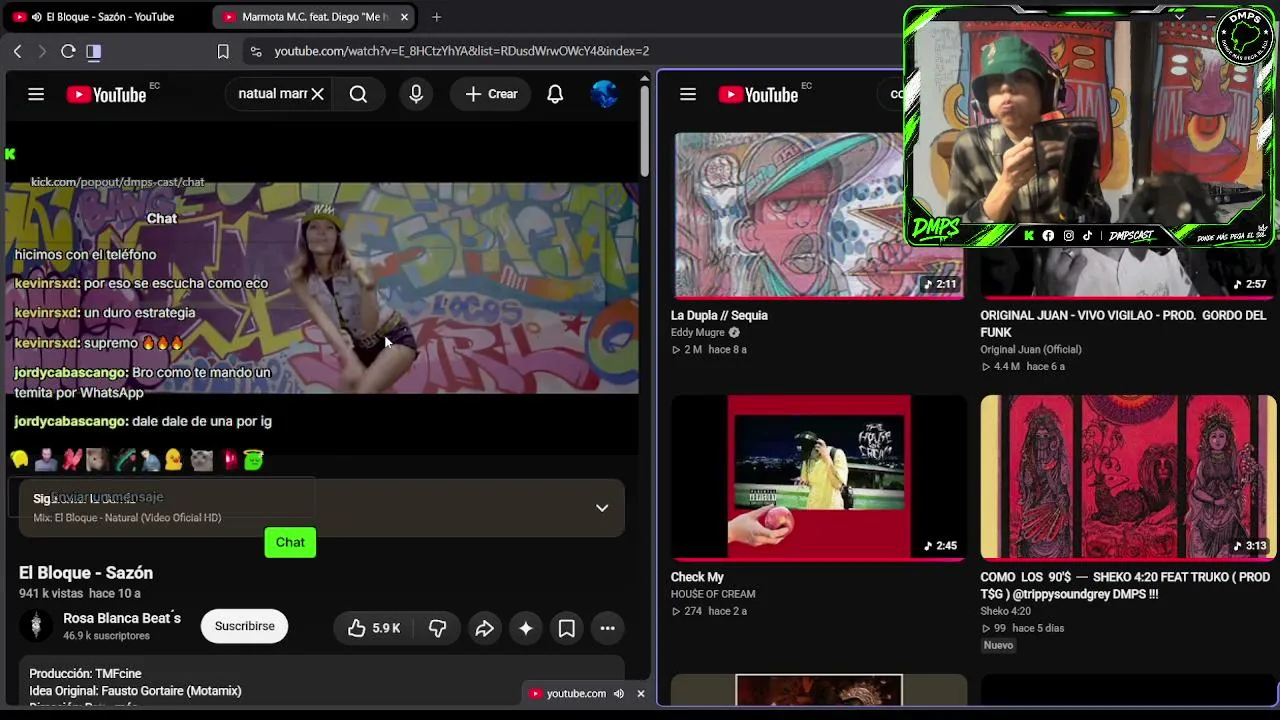Open Rosa Blanca Beat's channel avatar
1280x720 pixels.
tap(36, 626)
